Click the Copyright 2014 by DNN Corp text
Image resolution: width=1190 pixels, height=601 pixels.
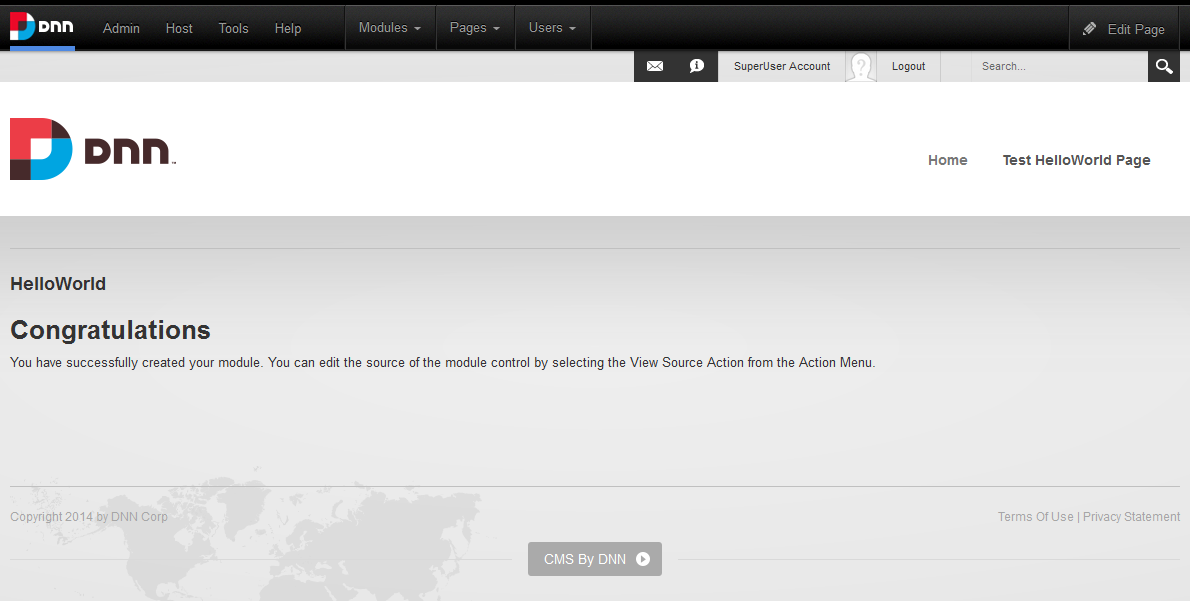coord(89,517)
